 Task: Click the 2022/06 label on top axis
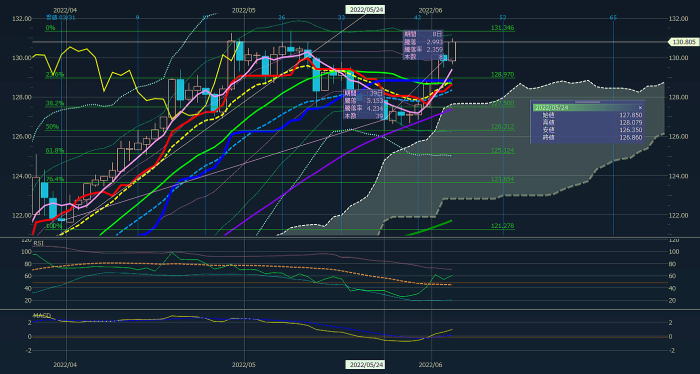pyautogui.click(x=431, y=10)
